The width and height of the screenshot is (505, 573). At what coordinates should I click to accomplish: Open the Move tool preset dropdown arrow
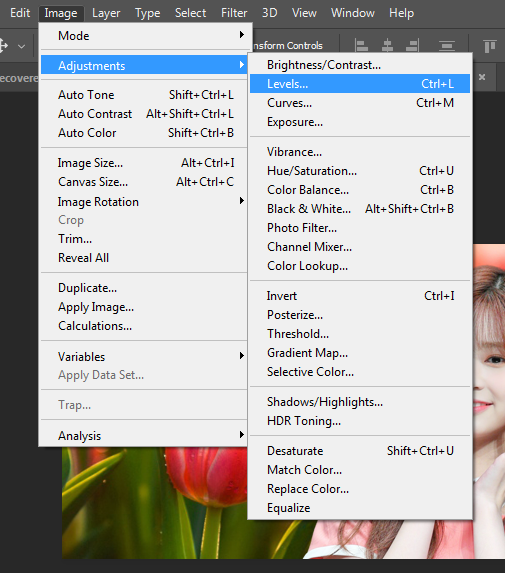(22, 46)
